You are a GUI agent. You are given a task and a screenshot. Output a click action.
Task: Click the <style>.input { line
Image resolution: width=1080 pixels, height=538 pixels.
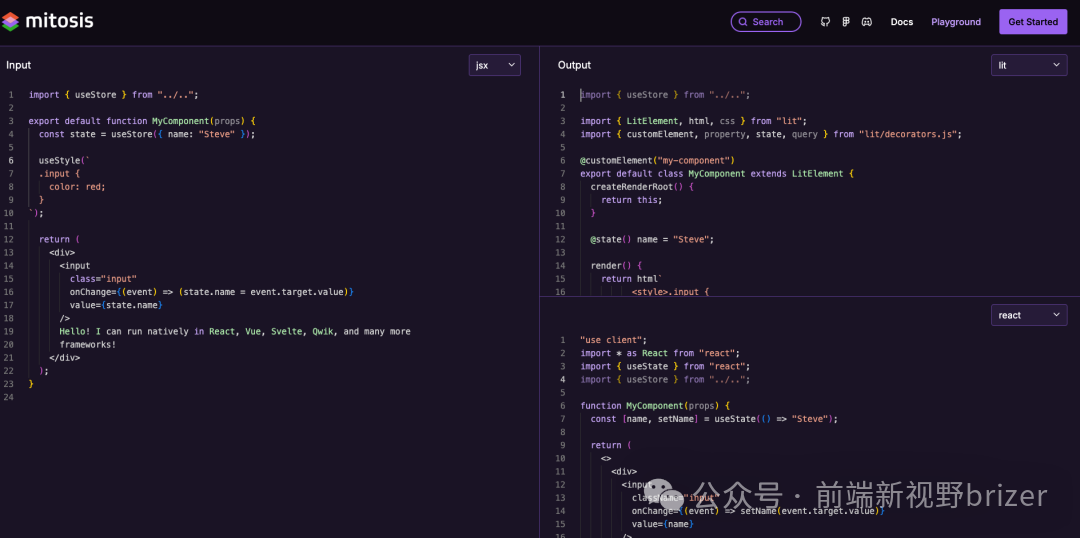(670, 291)
